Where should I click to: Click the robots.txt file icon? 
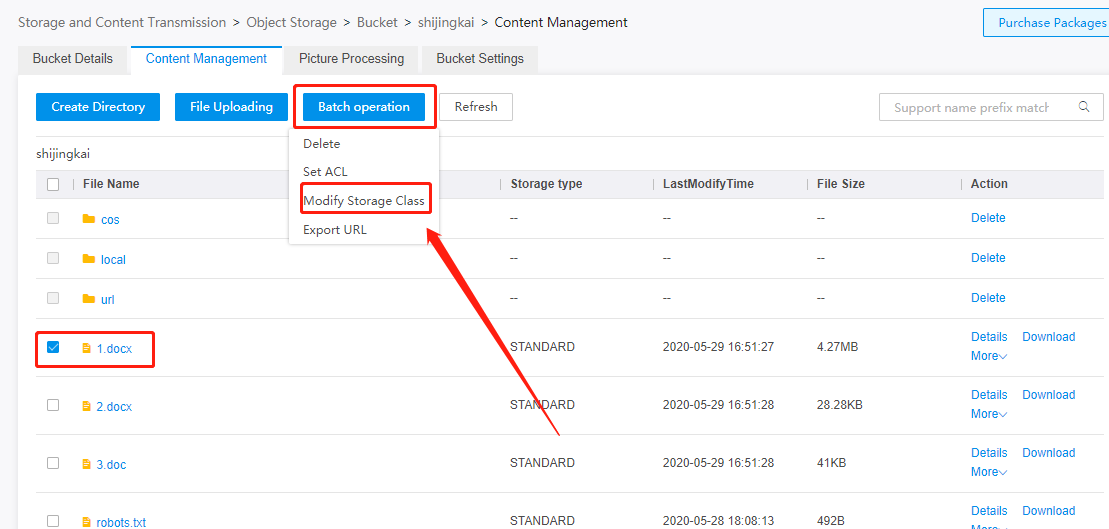(x=86, y=523)
